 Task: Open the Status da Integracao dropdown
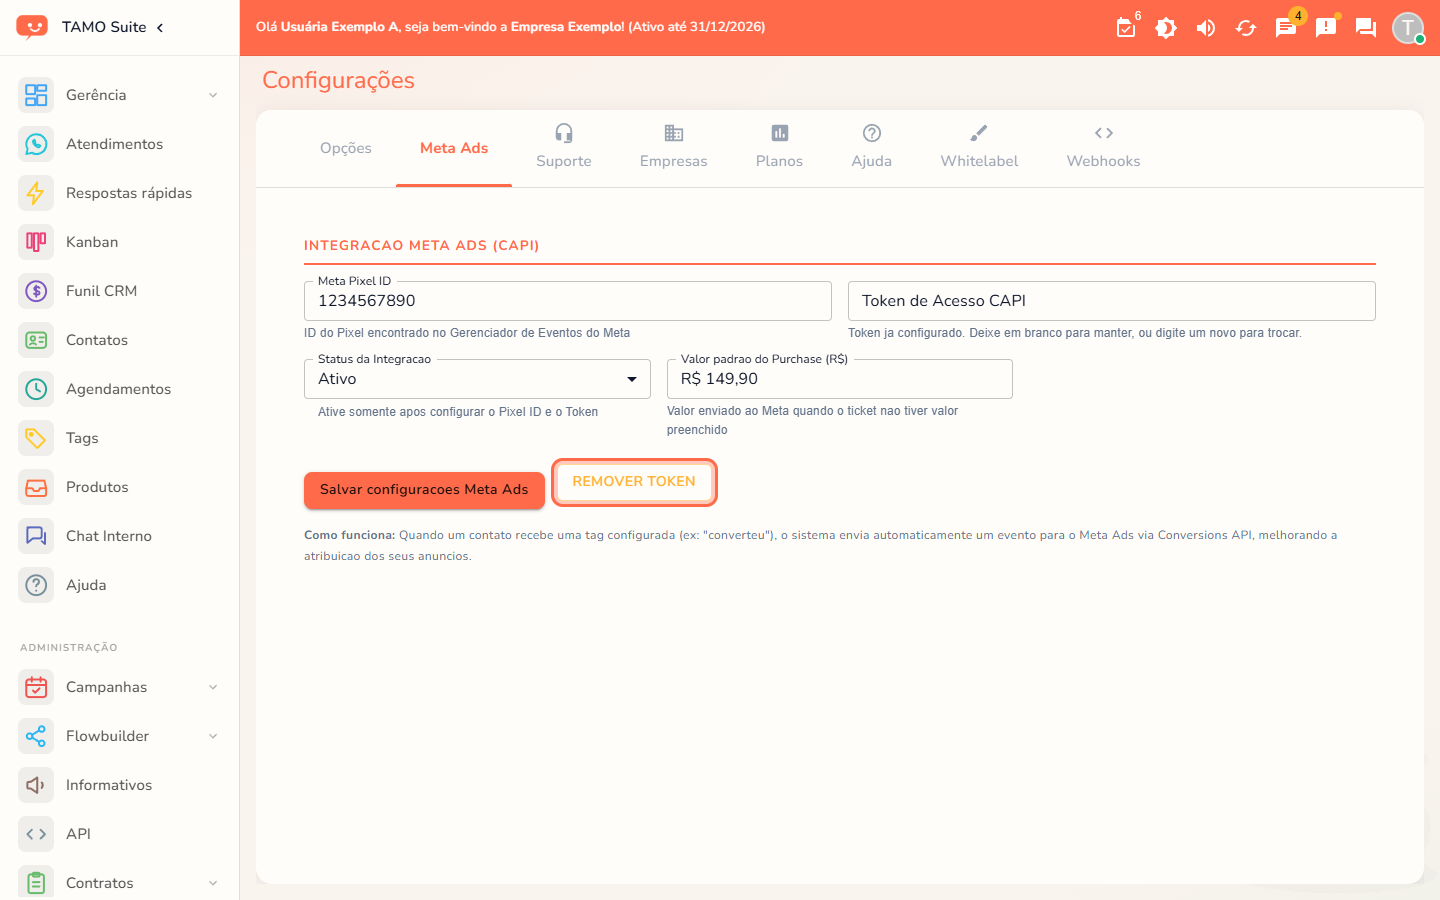coord(477,379)
